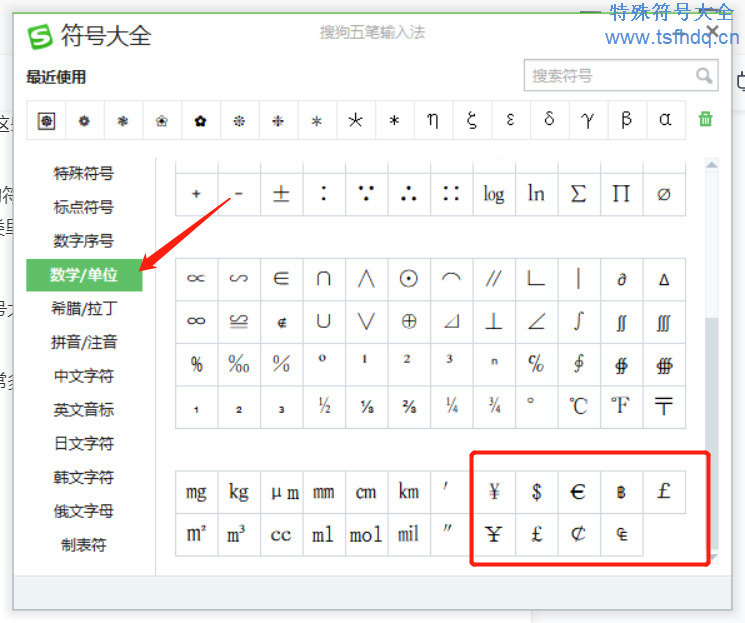Image resolution: width=745 pixels, height=623 pixels.
Task: Insert the recent γ symbol
Action: click(x=588, y=120)
